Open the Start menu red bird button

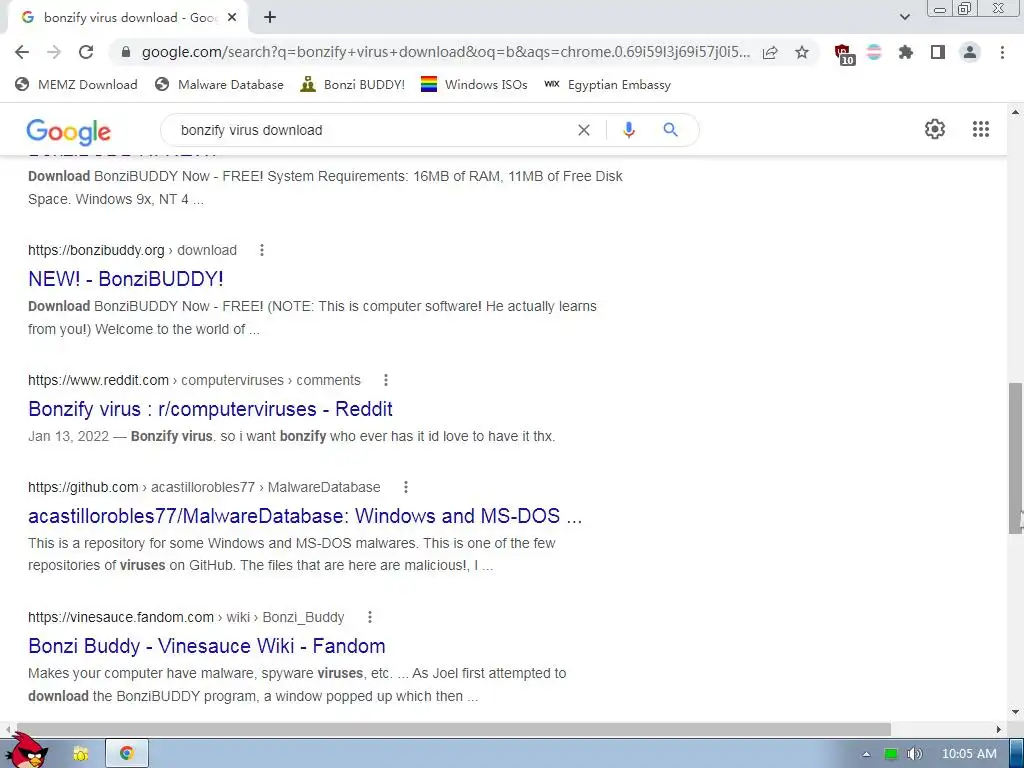click(x=27, y=751)
